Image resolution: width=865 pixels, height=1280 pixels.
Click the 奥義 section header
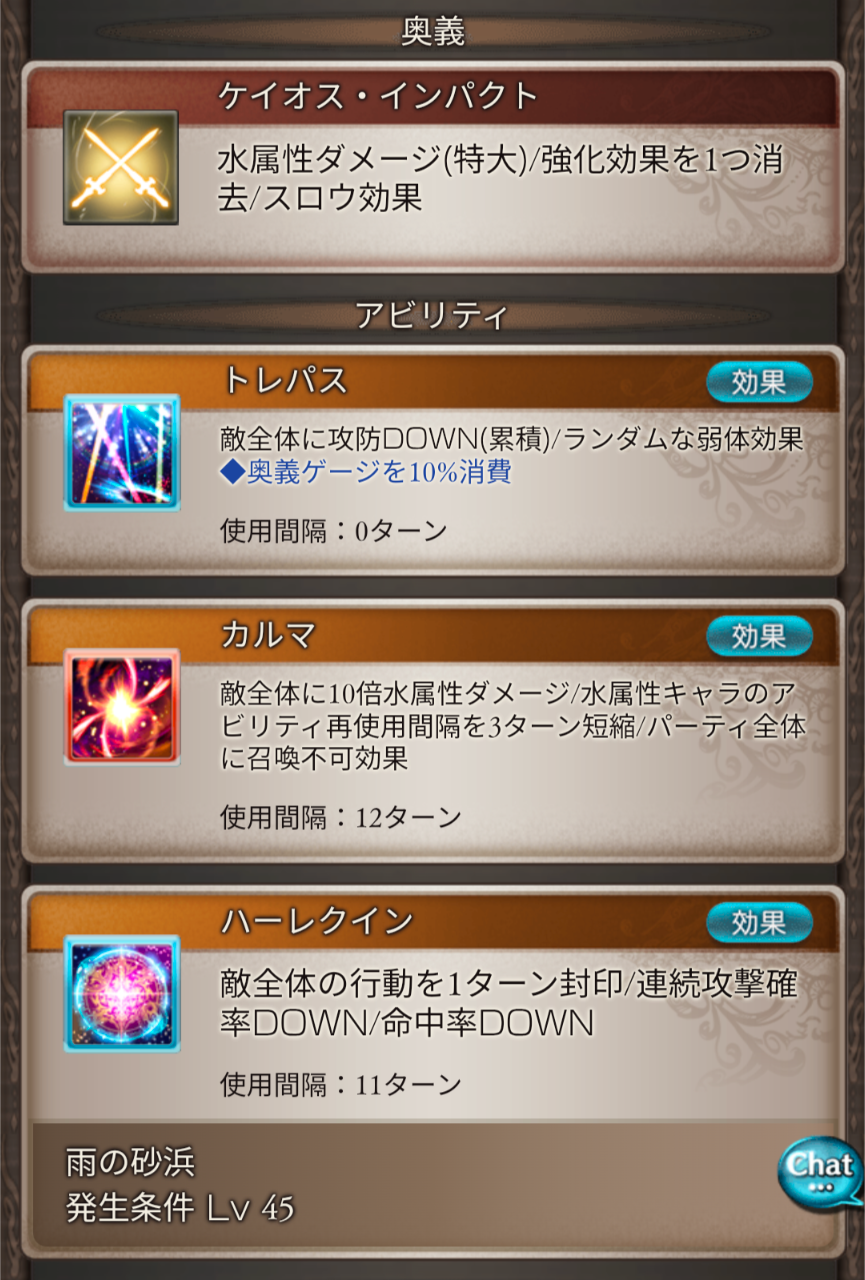point(433,31)
